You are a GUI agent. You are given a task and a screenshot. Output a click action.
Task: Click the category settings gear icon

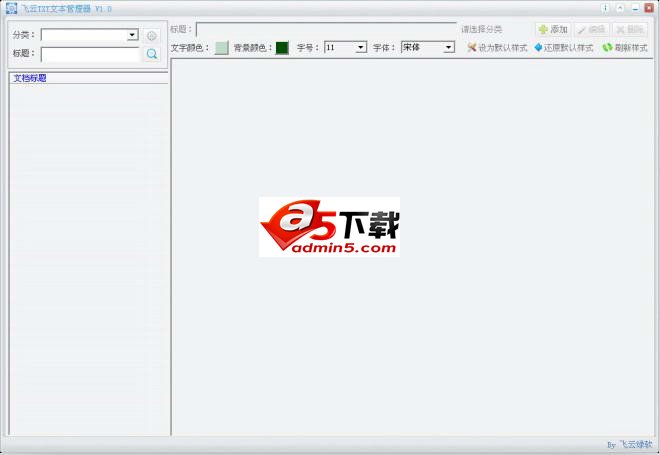[152, 35]
